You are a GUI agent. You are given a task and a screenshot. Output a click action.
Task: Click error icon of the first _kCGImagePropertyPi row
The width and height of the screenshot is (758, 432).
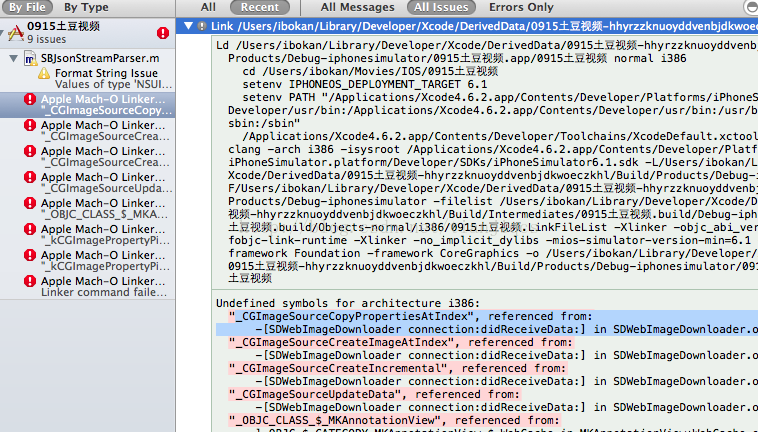pos(30,230)
